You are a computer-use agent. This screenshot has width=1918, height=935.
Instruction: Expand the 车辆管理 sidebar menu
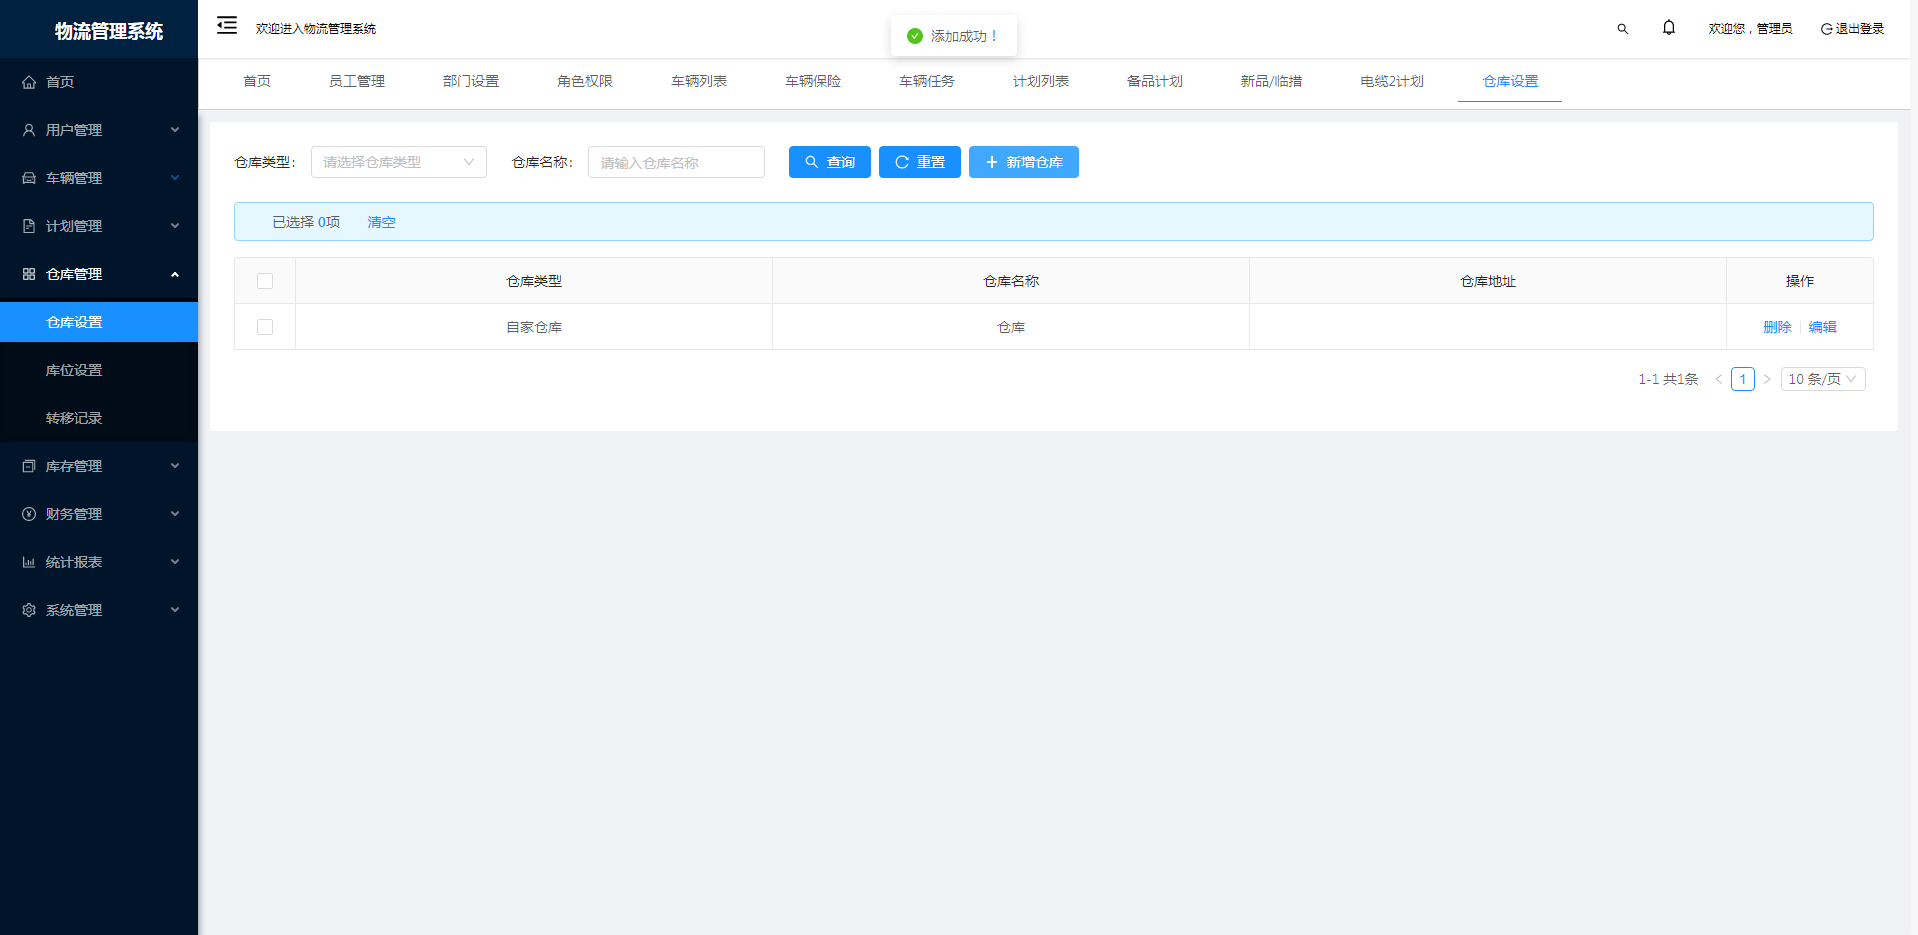(99, 178)
